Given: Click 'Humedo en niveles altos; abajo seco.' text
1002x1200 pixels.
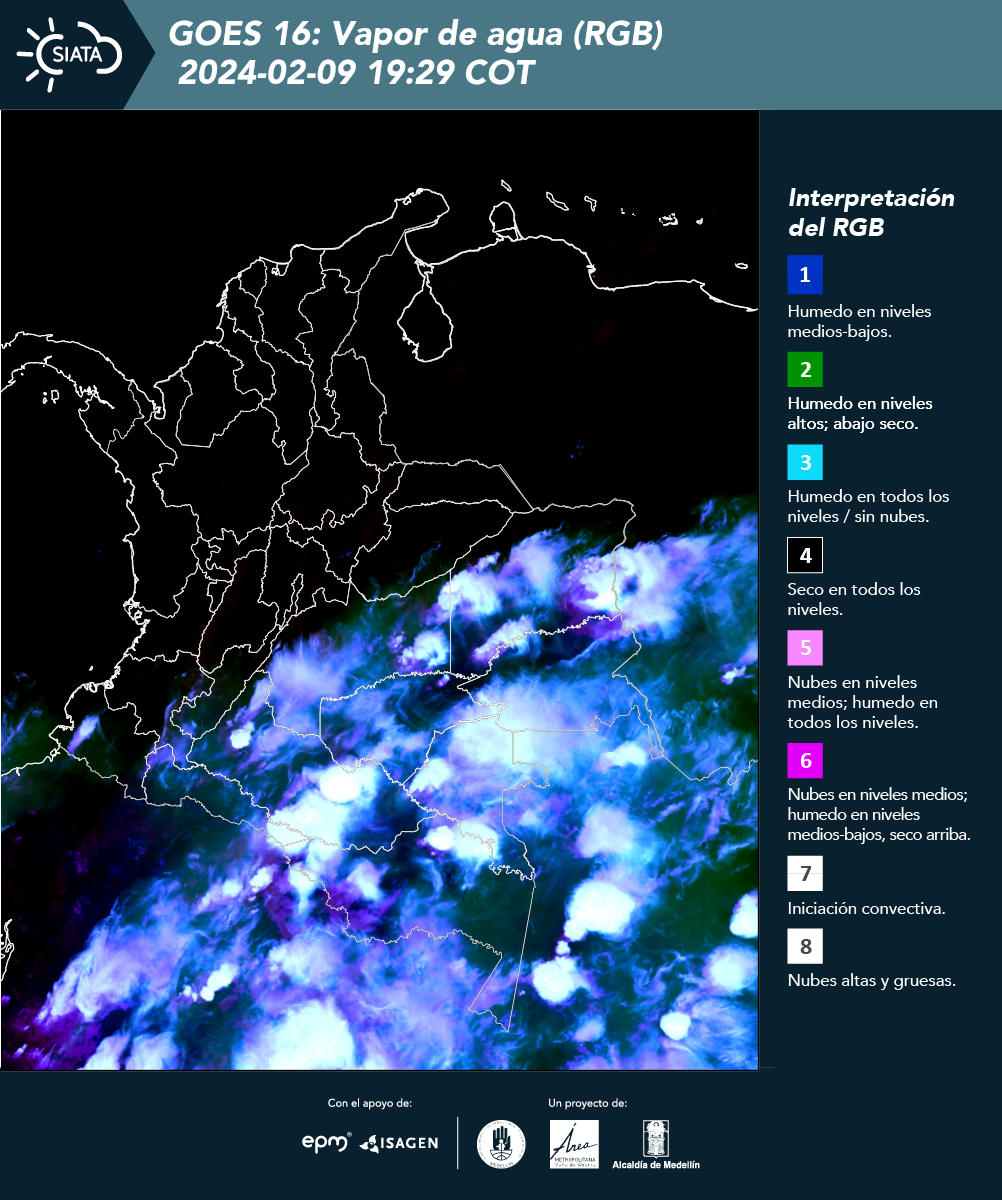Looking at the screenshot, I should click(860, 413).
